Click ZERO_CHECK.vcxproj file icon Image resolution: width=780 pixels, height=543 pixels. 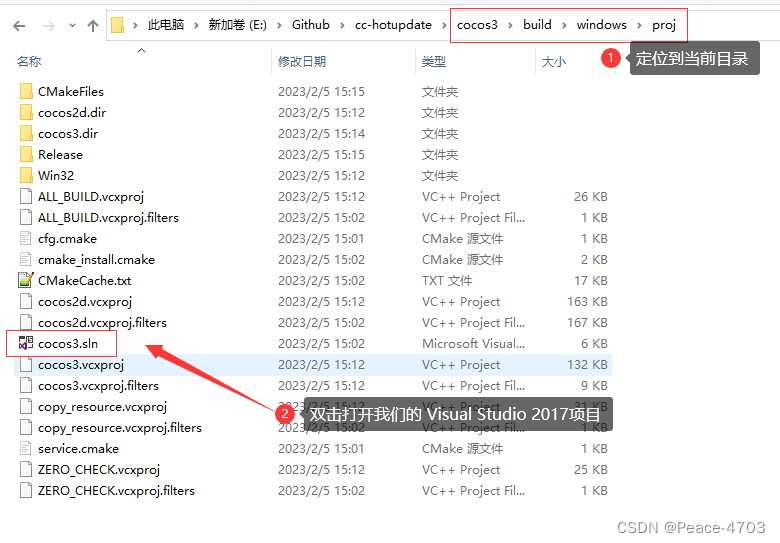26,469
